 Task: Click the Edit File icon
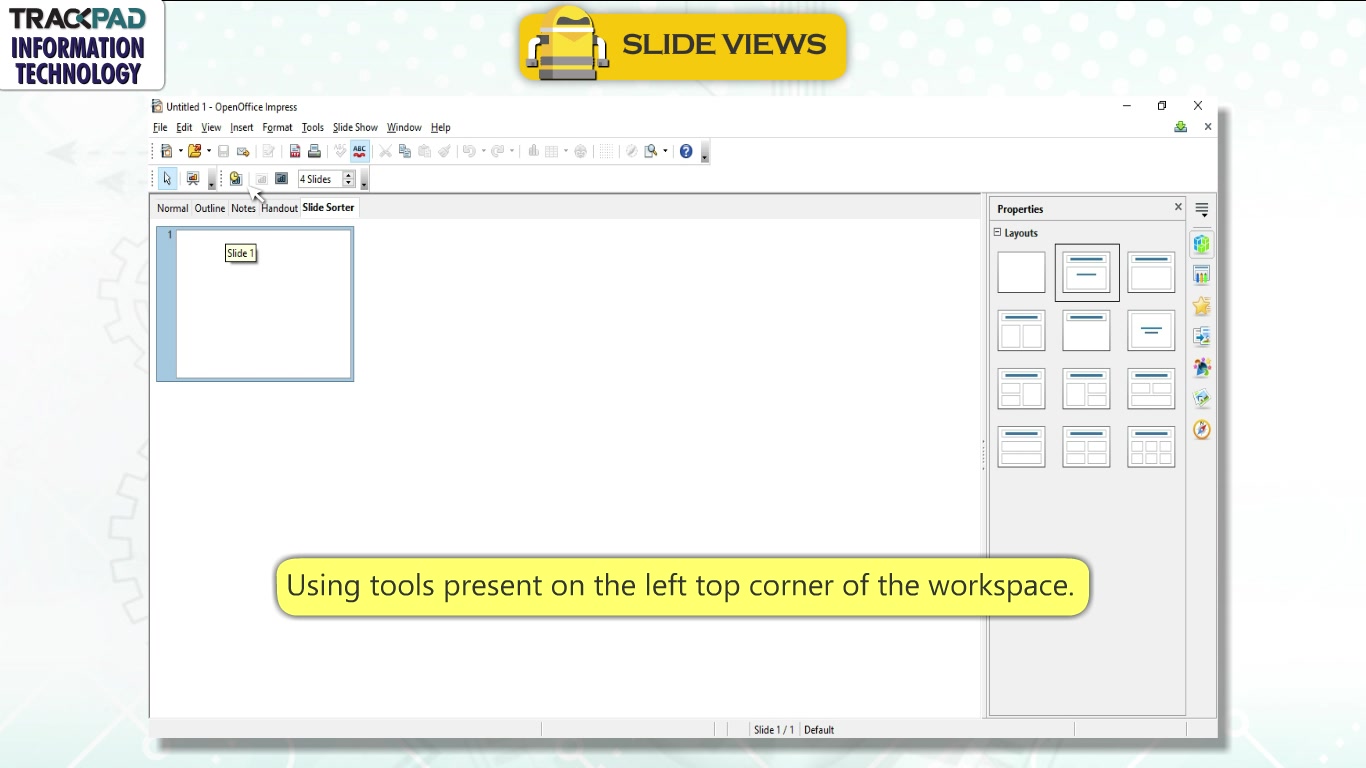click(269, 151)
